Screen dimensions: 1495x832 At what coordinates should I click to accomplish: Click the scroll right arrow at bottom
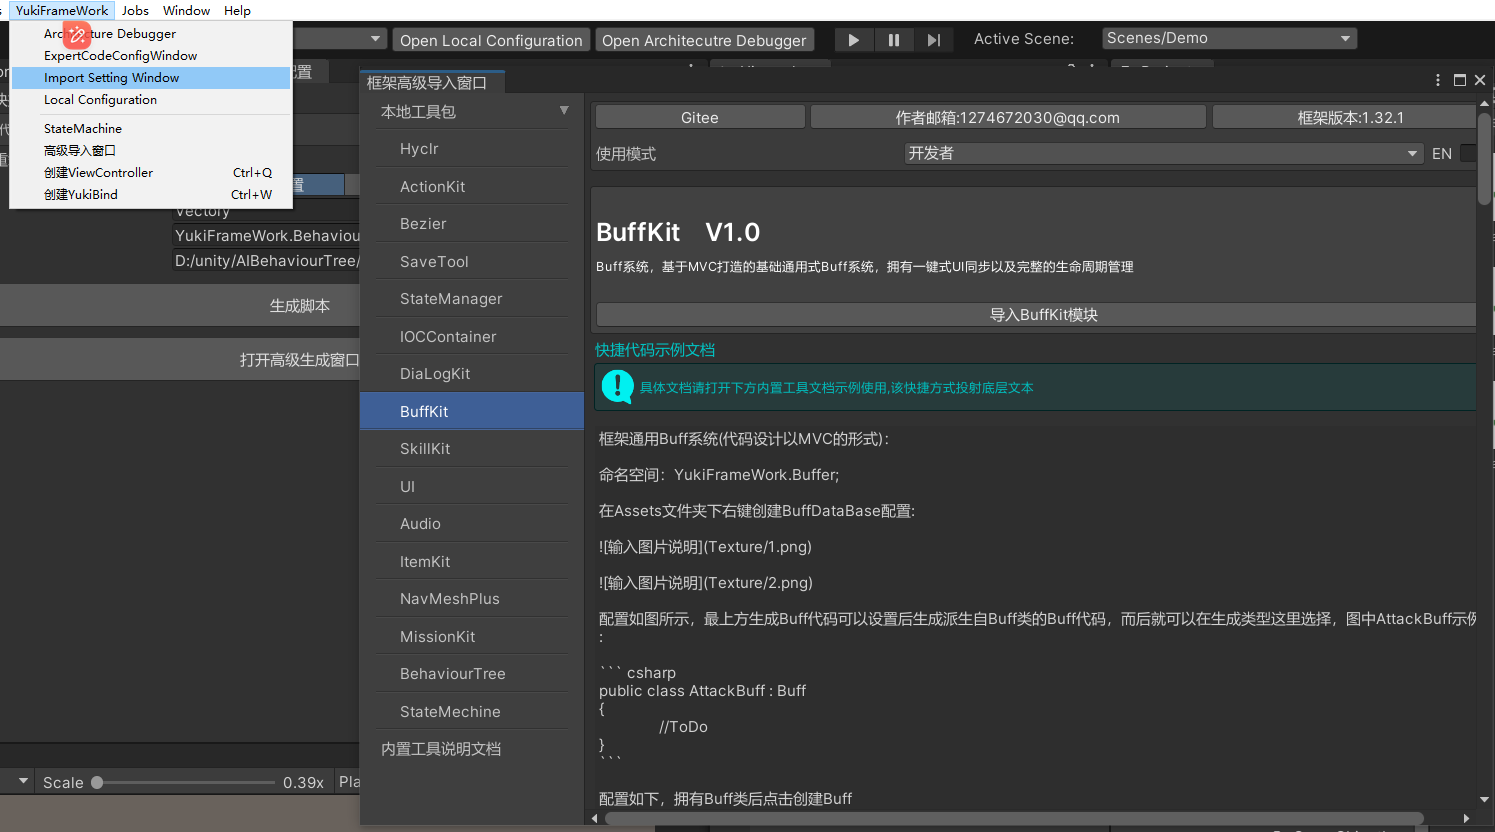click(1466, 818)
